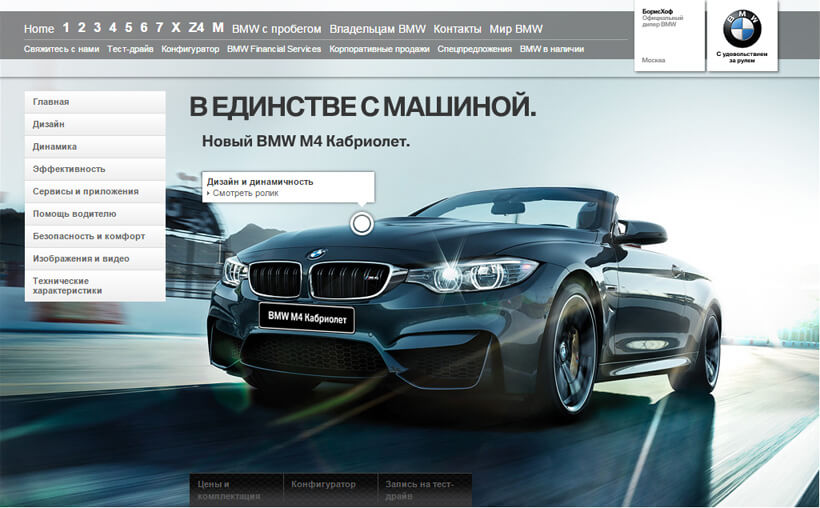Click the arrow before Смотреть ролик
The width and height of the screenshot is (820, 508).
pos(208,194)
